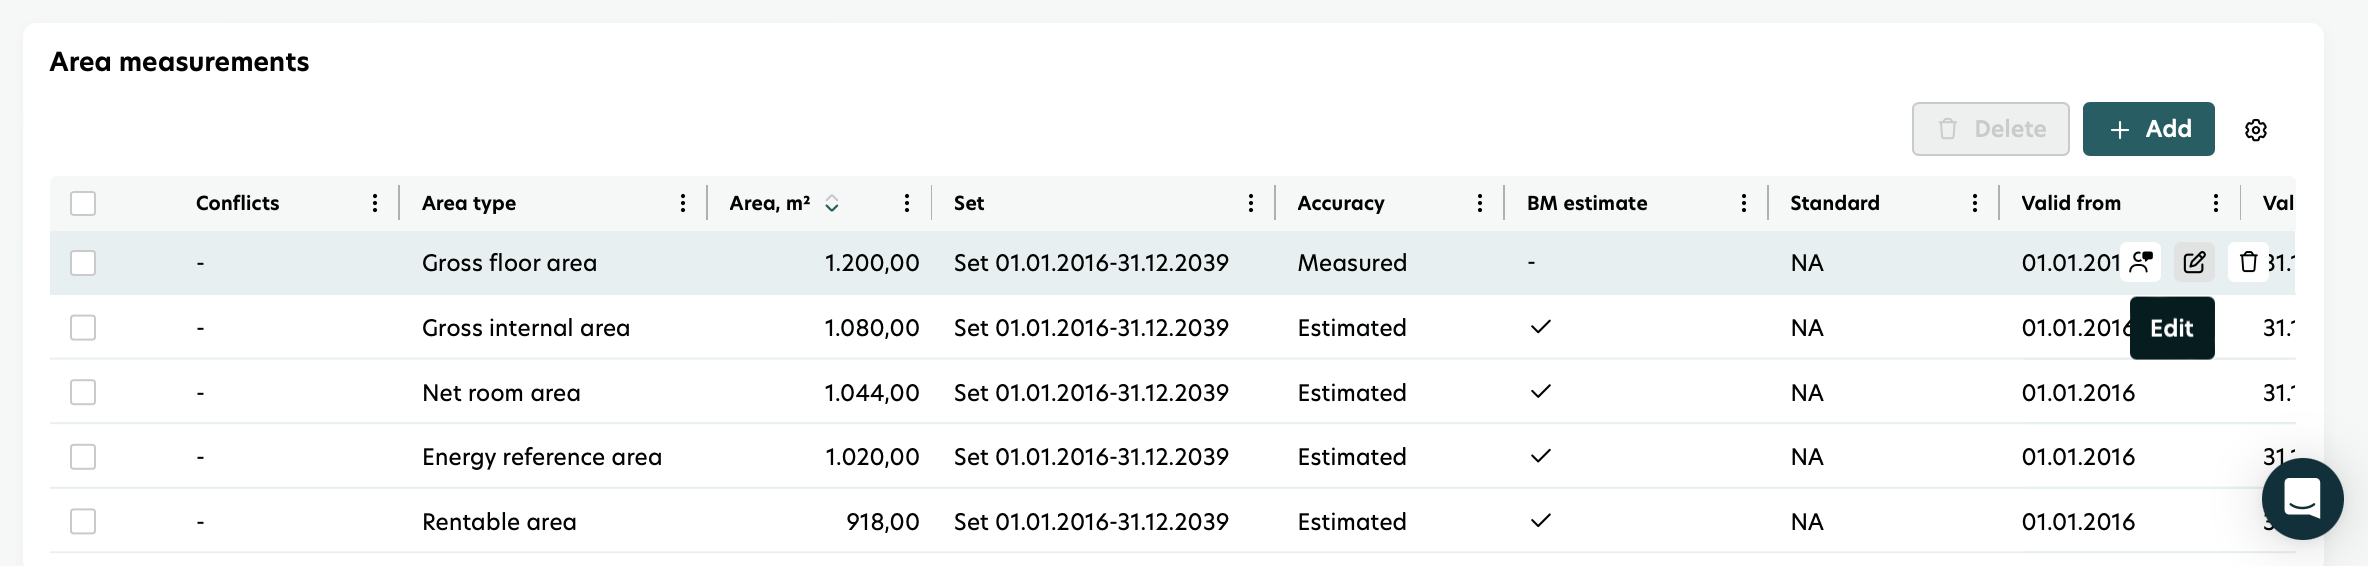Click the Gross floor area cell
This screenshot has height=566, width=2368.
click(x=509, y=263)
